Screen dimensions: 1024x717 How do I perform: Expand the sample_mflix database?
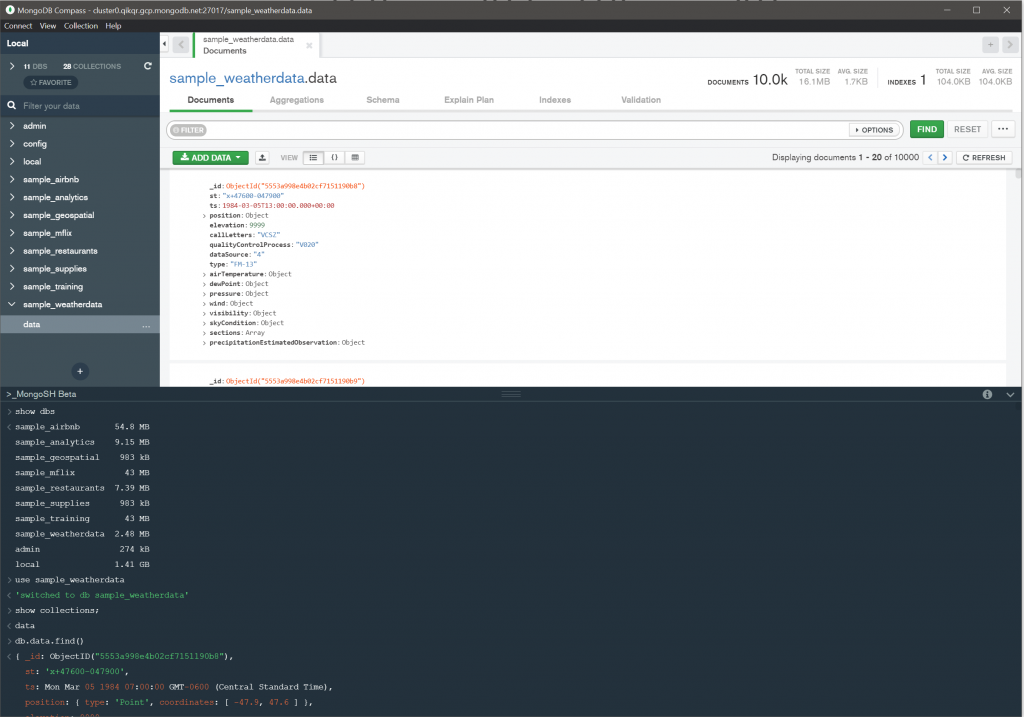tap(12, 232)
